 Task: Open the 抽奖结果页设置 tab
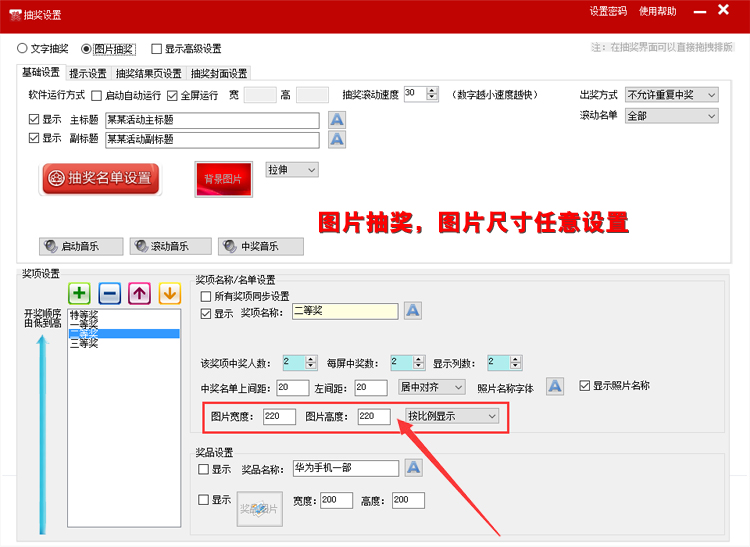coord(149,73)
